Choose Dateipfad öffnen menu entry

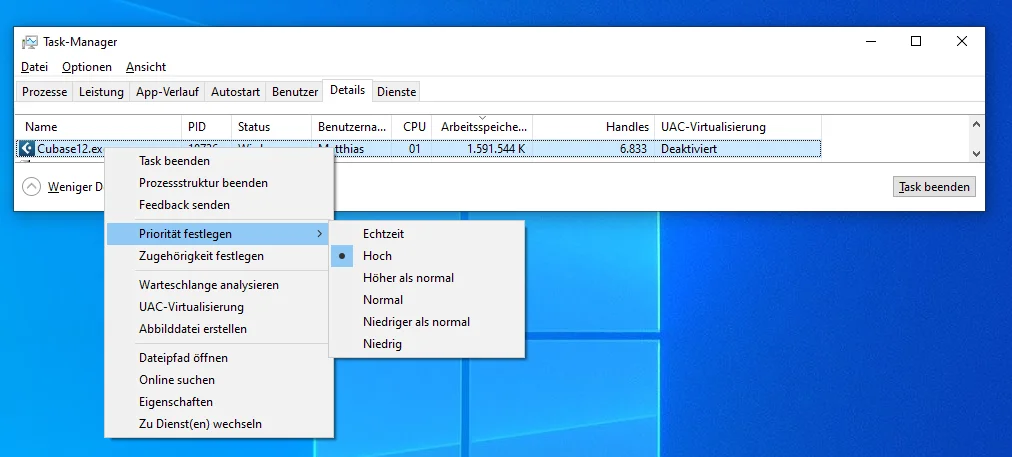219,358
